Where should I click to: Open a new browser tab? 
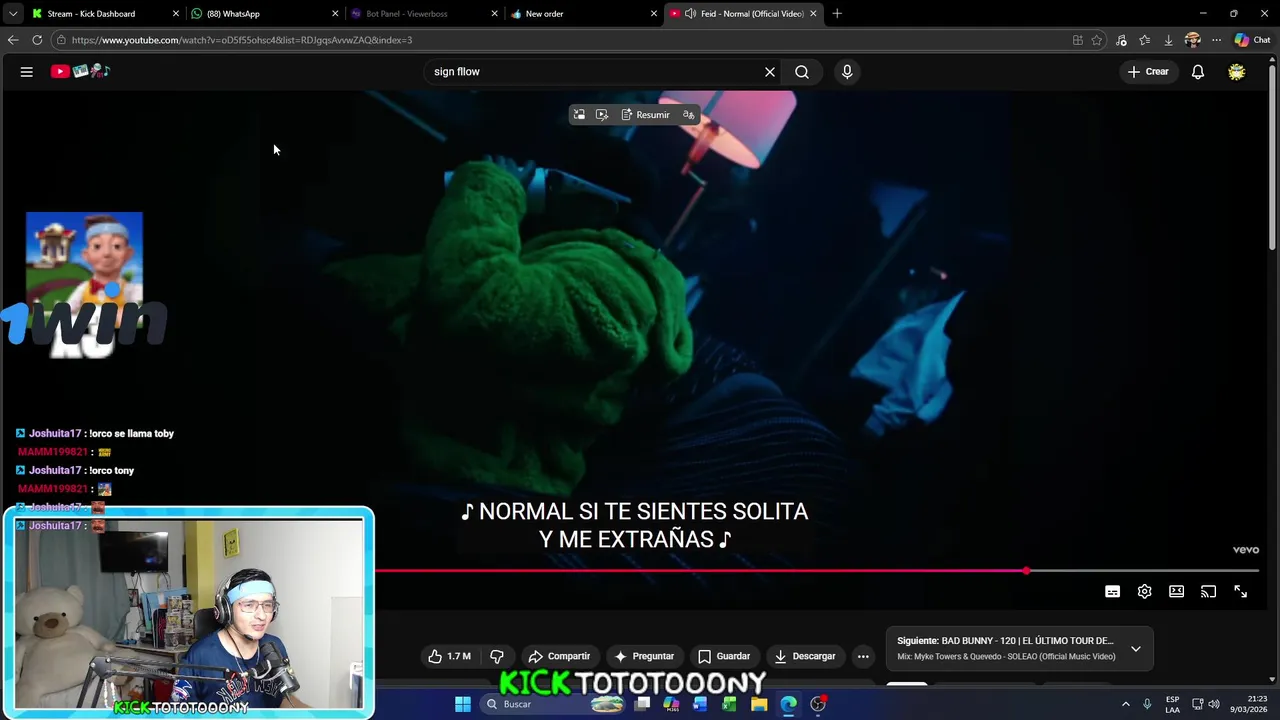coord(837,14)
